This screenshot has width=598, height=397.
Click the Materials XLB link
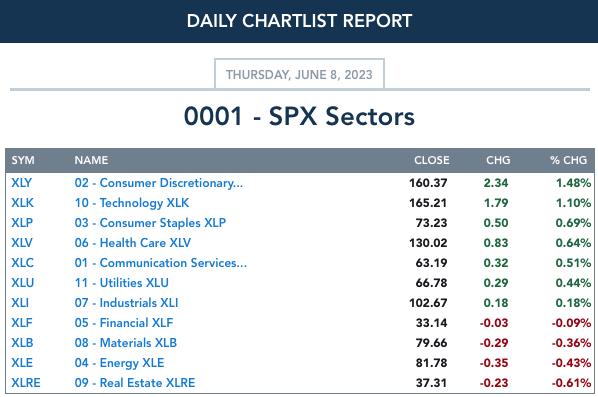125,343
